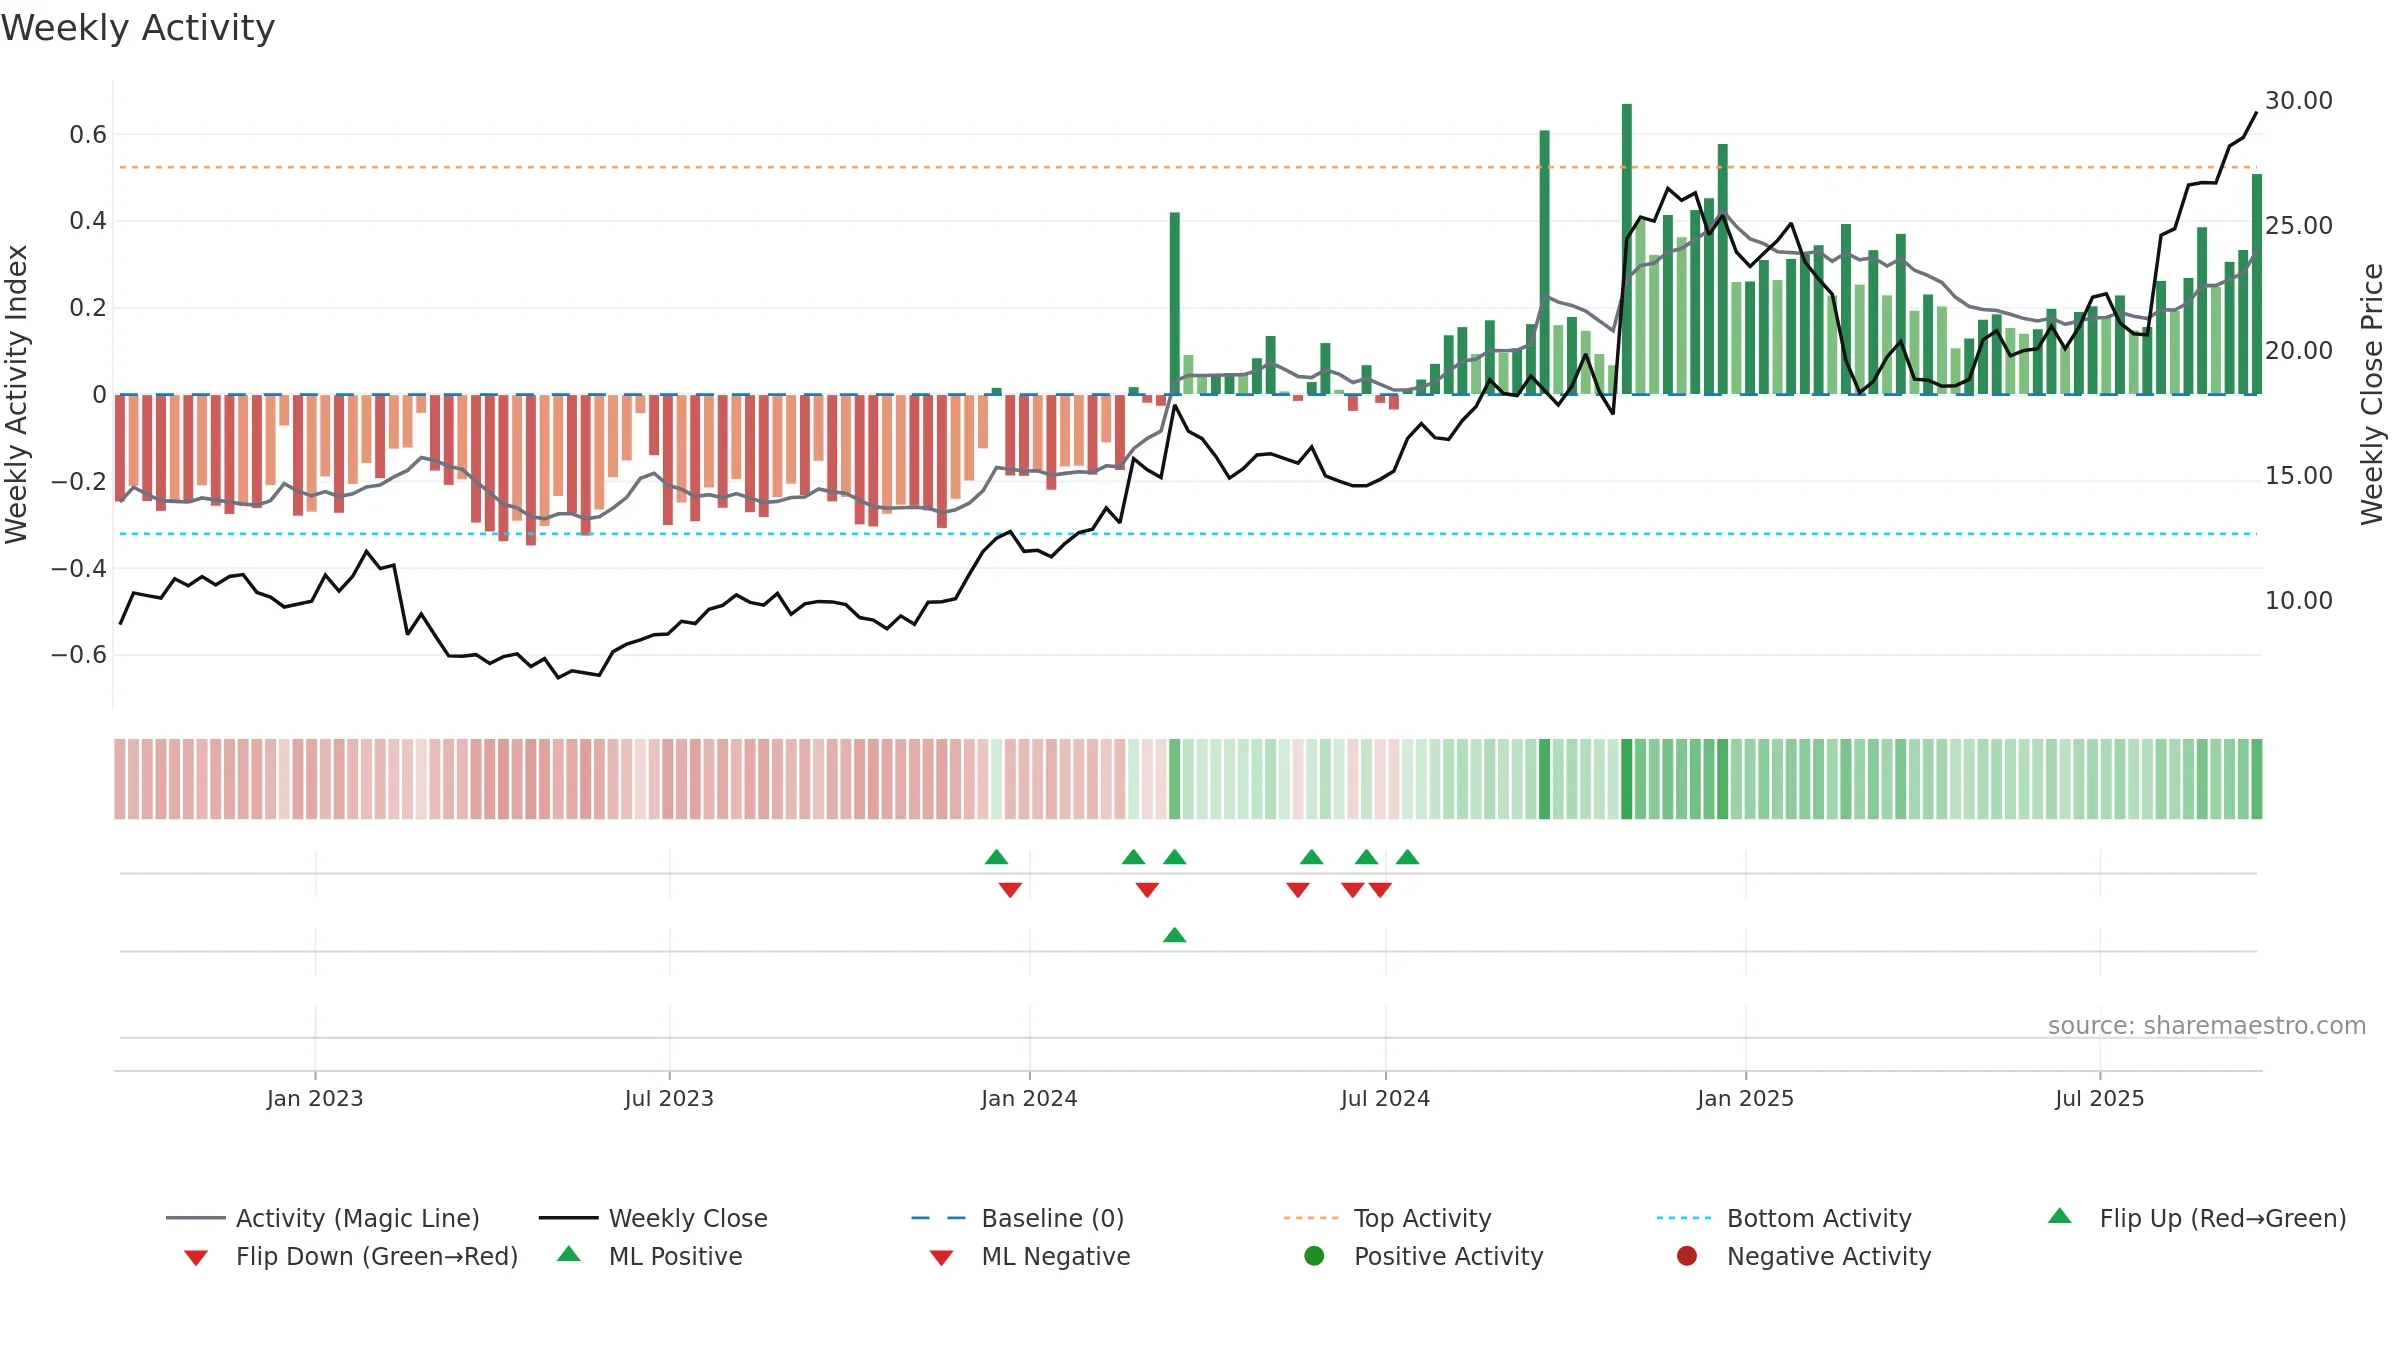Toggle the Flip Up (Red→Green) legend entry
Viewport: 2400px width, 1350px height.
2197,1218
